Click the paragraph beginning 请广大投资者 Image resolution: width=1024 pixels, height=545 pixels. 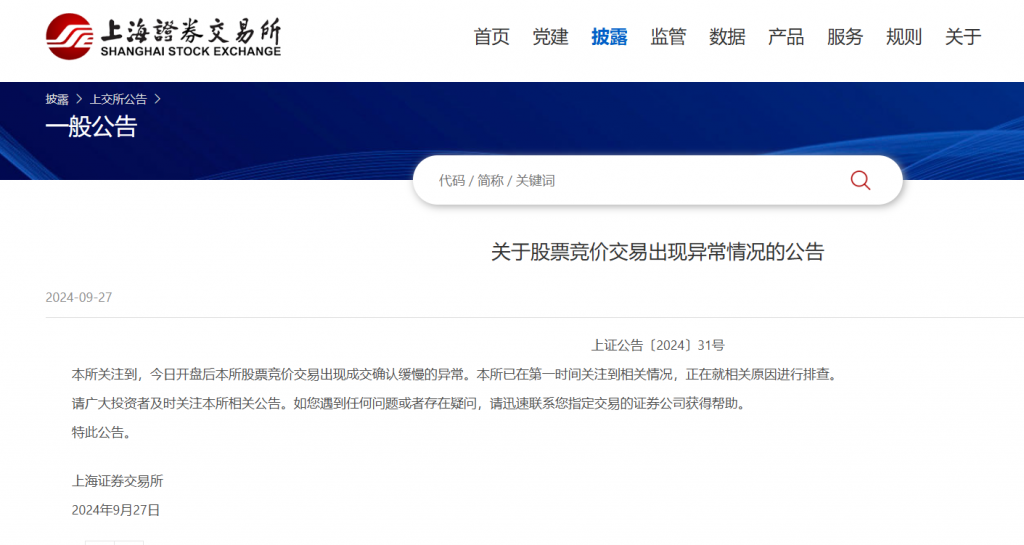click(x=409, y=403)
